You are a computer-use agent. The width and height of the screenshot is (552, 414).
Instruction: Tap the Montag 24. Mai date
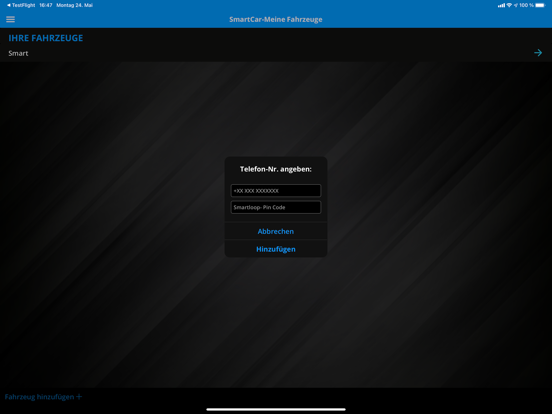pos(75,5)
